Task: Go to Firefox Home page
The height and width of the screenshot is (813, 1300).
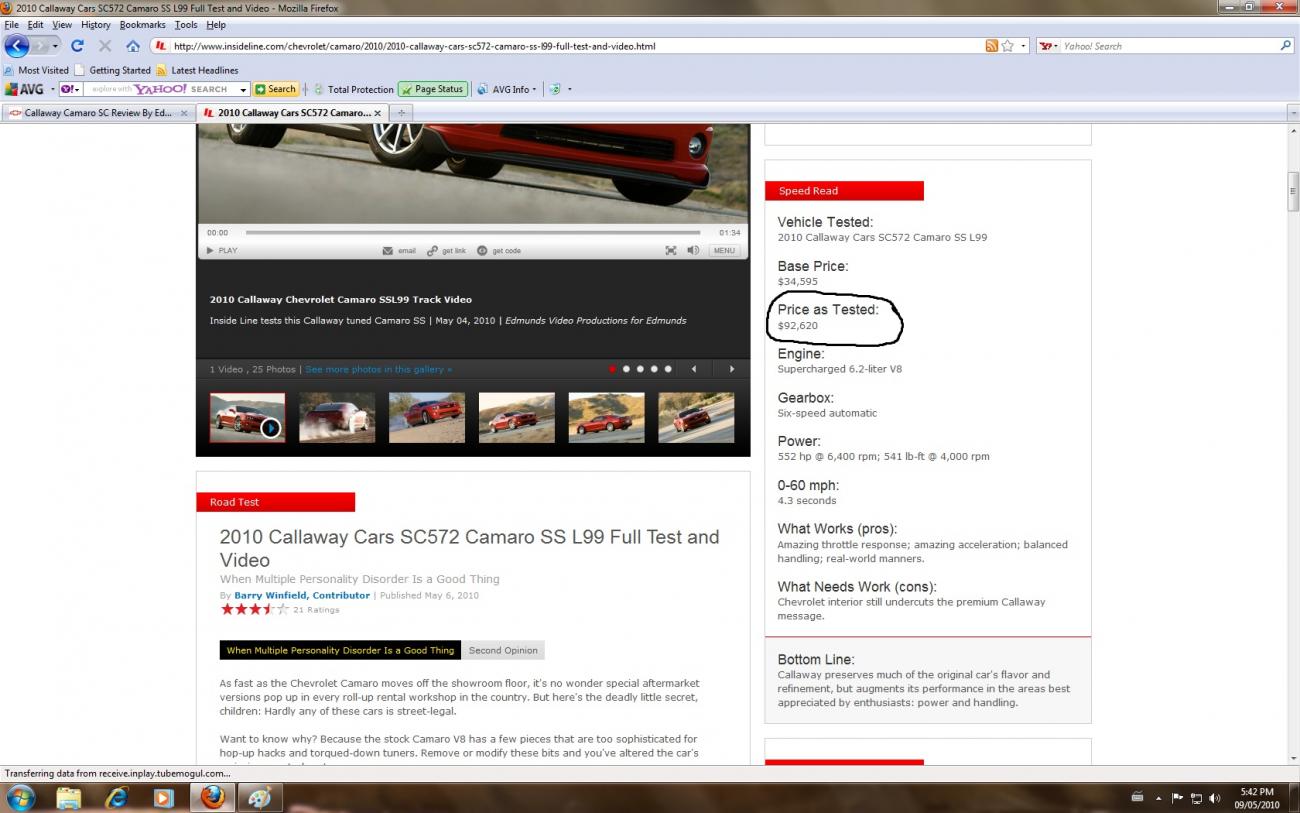Action: coord(132,46)
